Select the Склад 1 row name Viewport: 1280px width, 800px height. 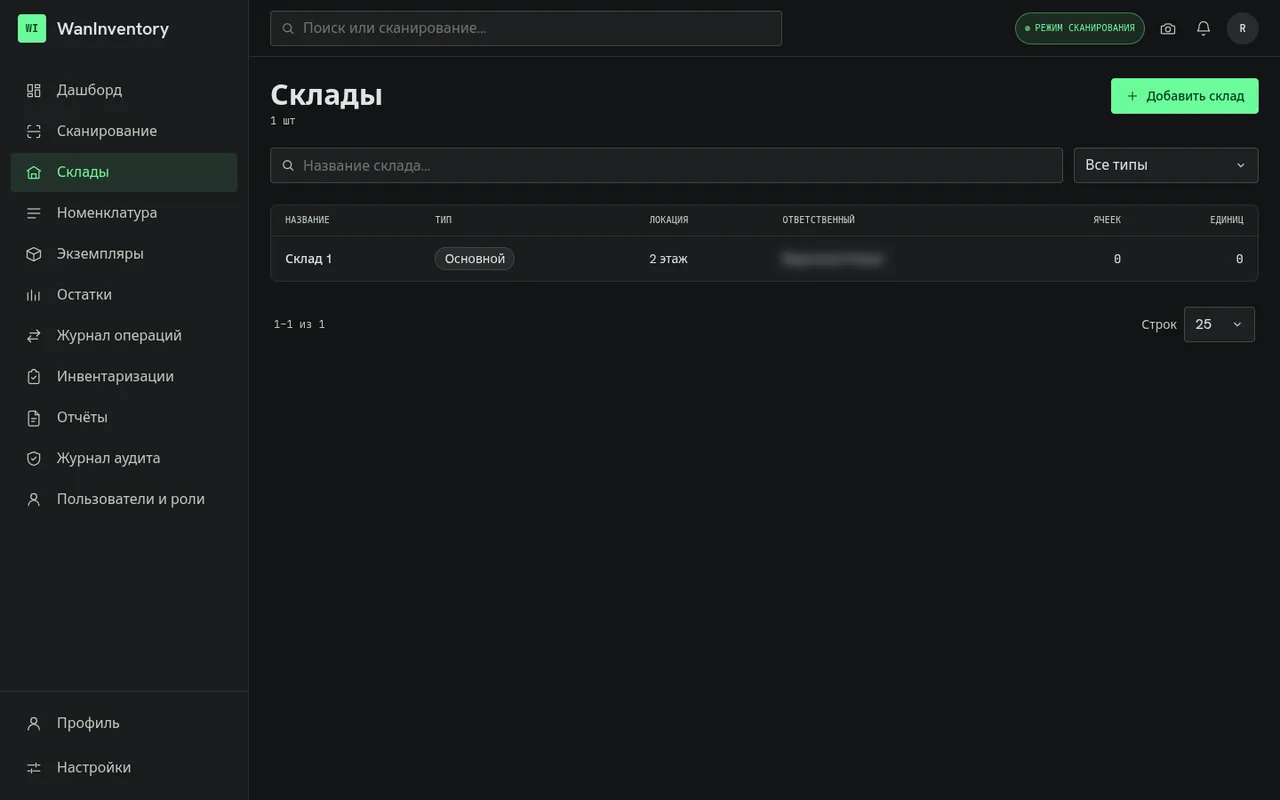click(x=309, y=259)
